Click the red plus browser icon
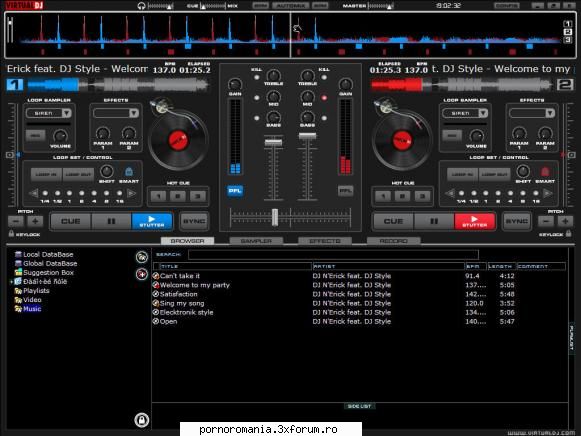Image resolution: width=581 pixels, height=436 pixels. 142,274
